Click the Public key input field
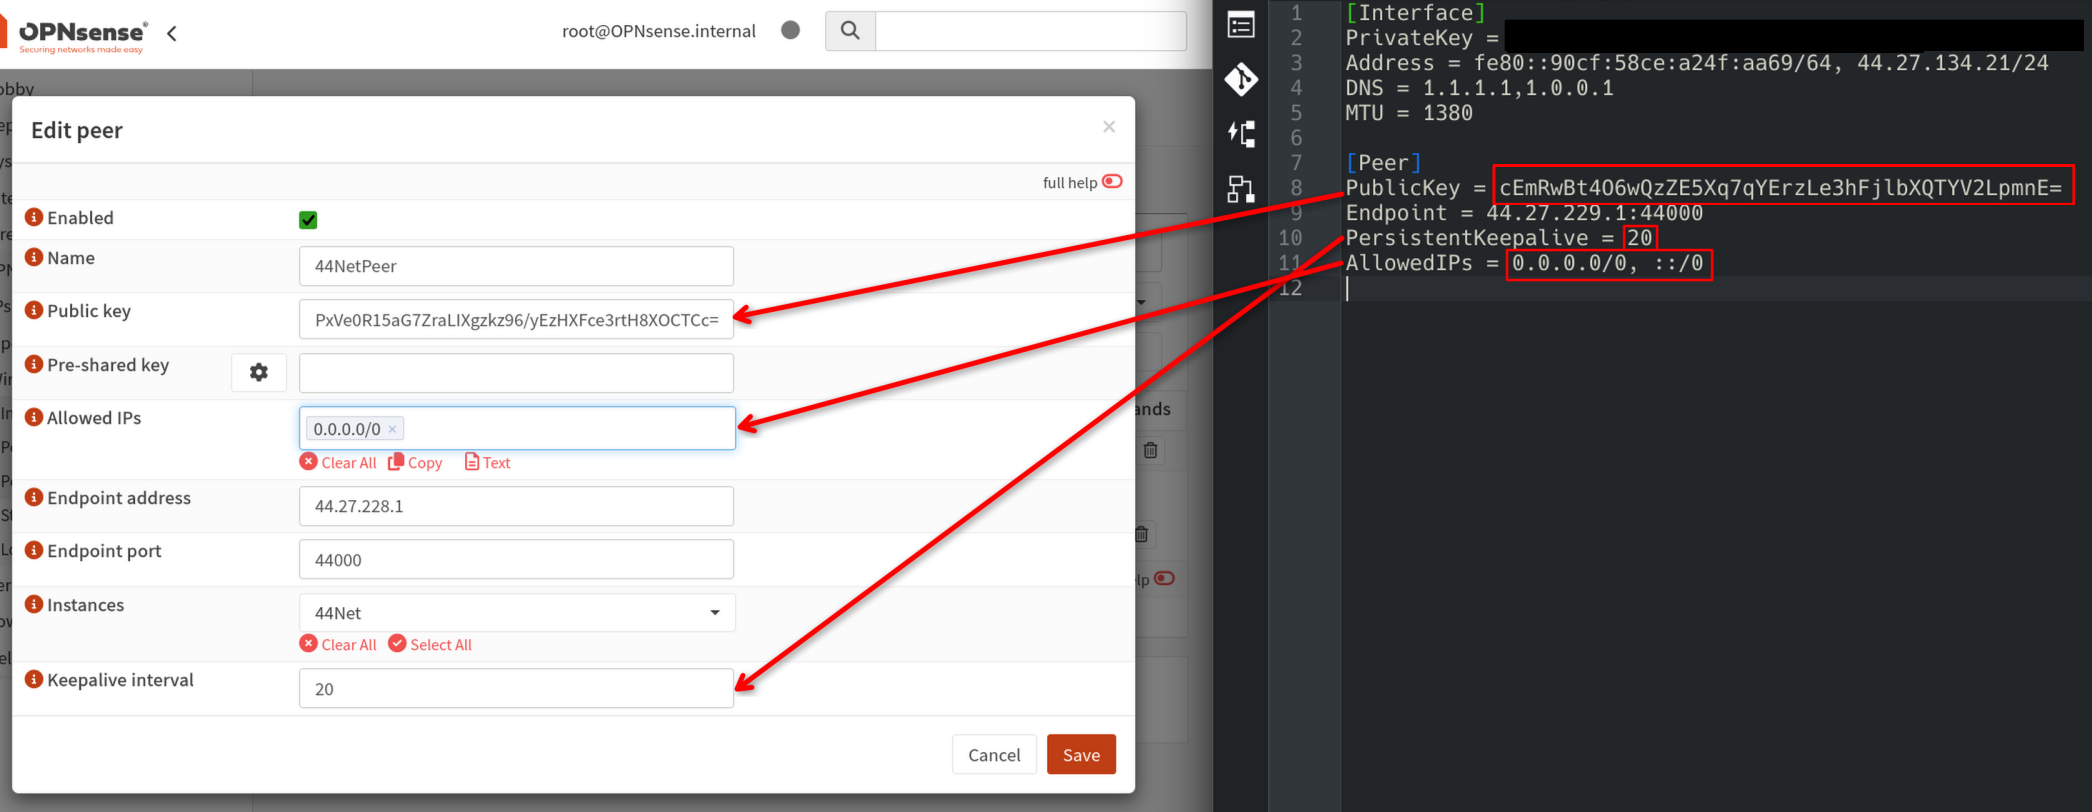 [x=516, y=319]
